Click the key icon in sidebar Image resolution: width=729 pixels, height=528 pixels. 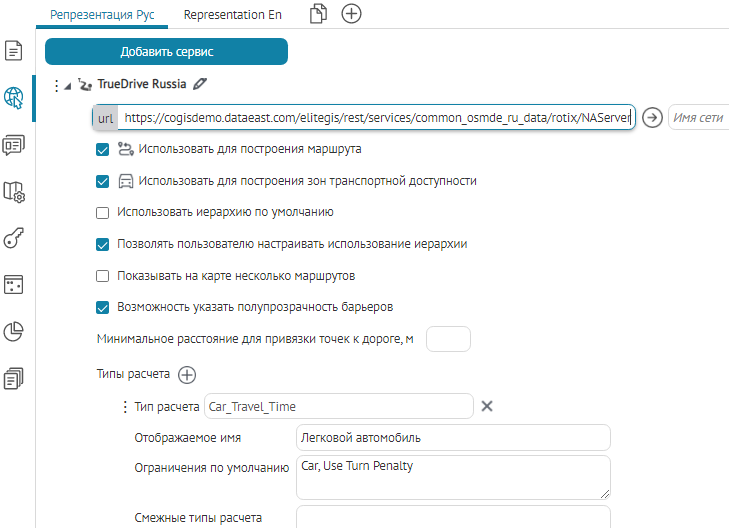click(x=14, y=238)
